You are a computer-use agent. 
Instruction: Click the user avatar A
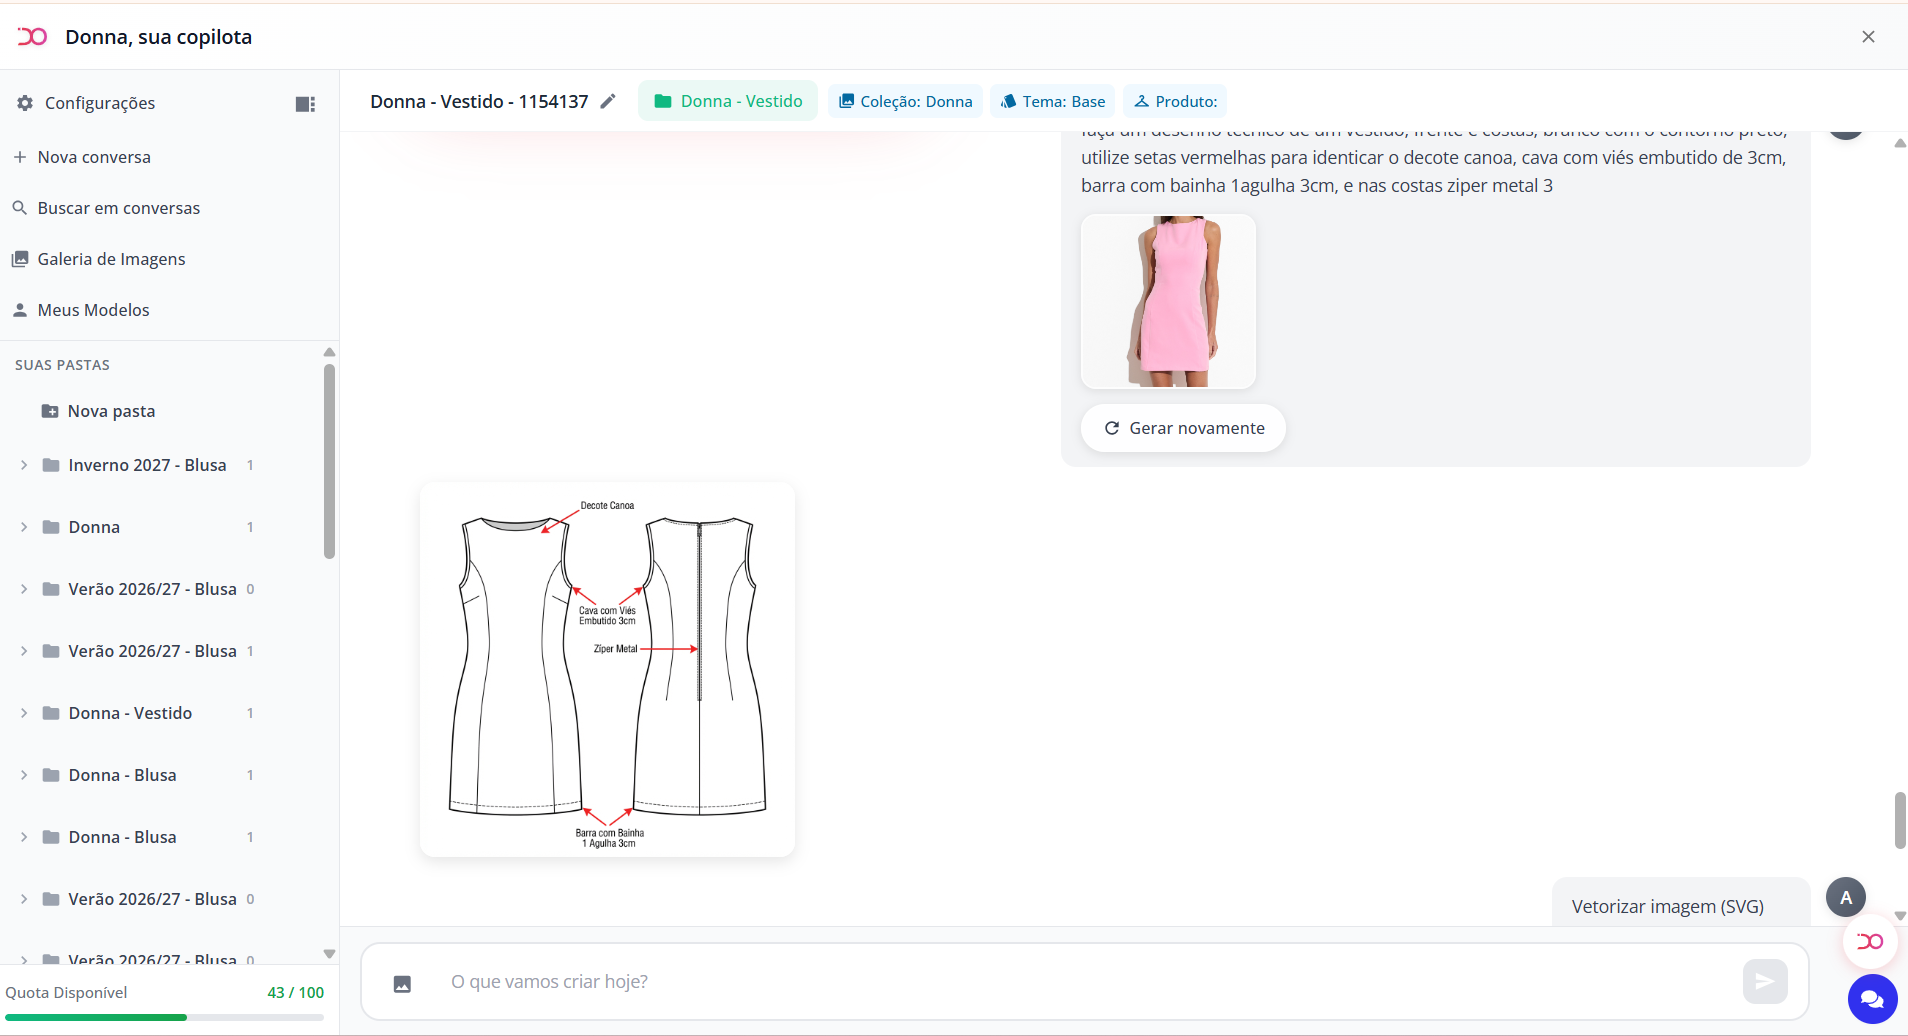point(1846,897)
